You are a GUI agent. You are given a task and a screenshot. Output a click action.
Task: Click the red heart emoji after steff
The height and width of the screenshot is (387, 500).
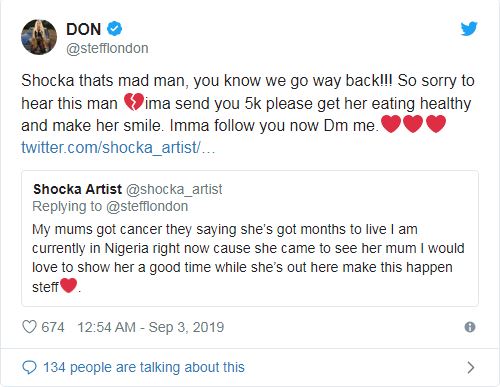[x=68, y=286]
